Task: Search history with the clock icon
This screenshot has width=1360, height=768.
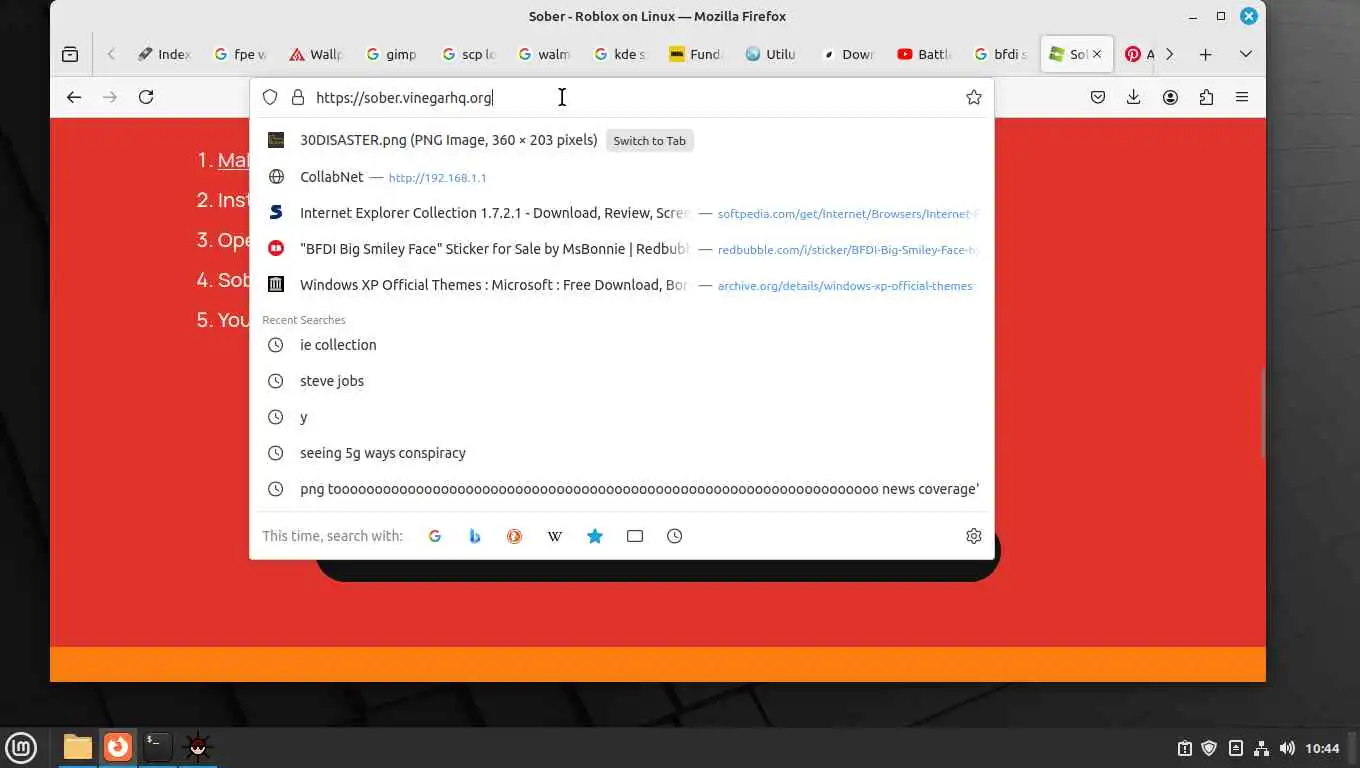Action: point(675,536)
